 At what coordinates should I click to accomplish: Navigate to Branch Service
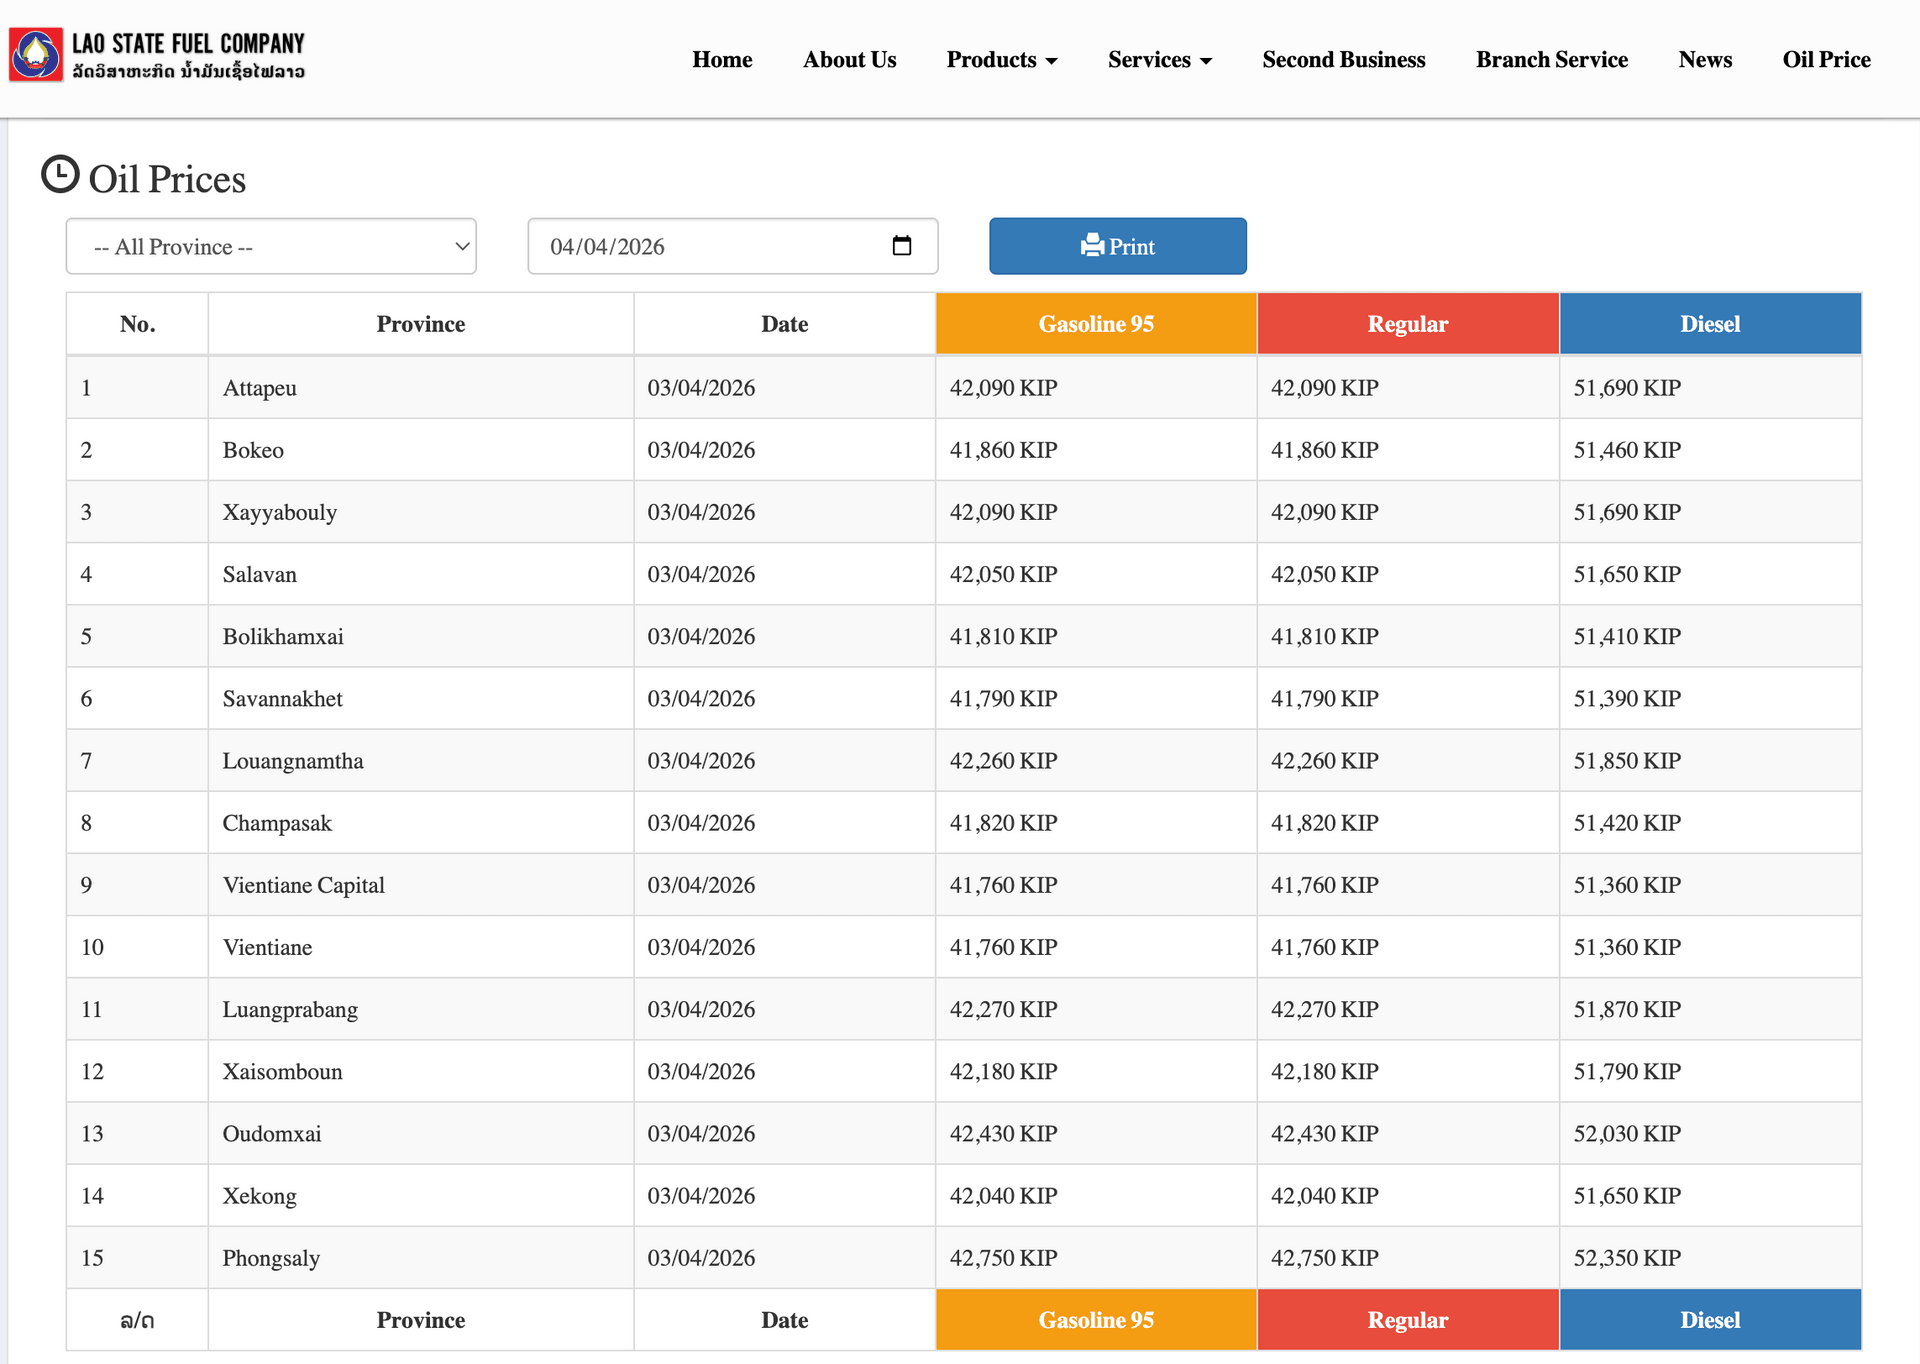point(1552,60)
